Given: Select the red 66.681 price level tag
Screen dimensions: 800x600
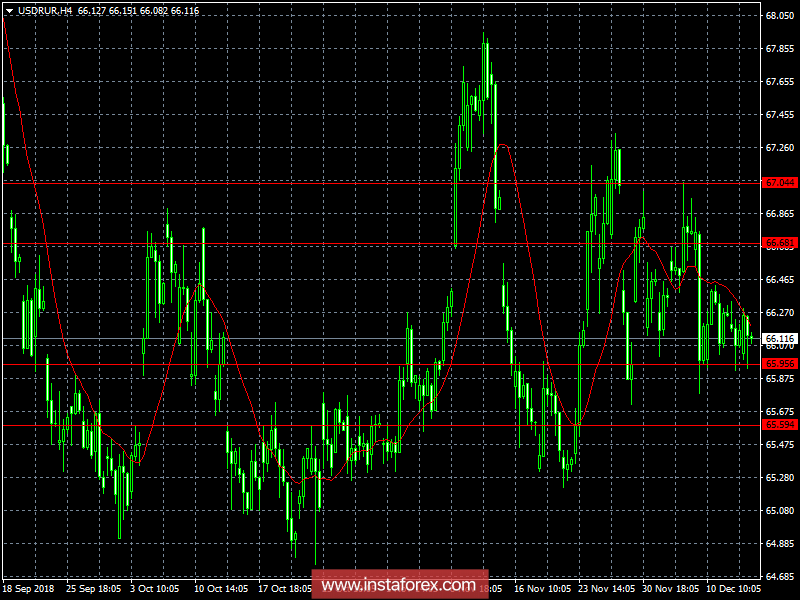Looking at the screenshot, I should [x=779, y=242].
